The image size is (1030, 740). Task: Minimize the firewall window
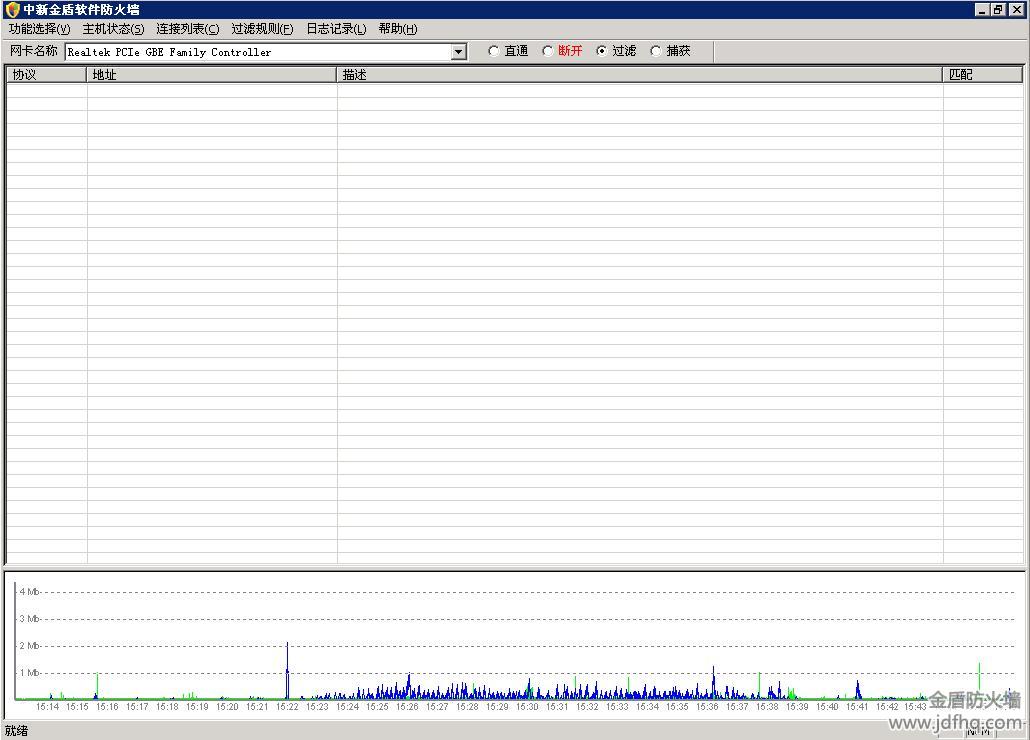coord(983,10)
